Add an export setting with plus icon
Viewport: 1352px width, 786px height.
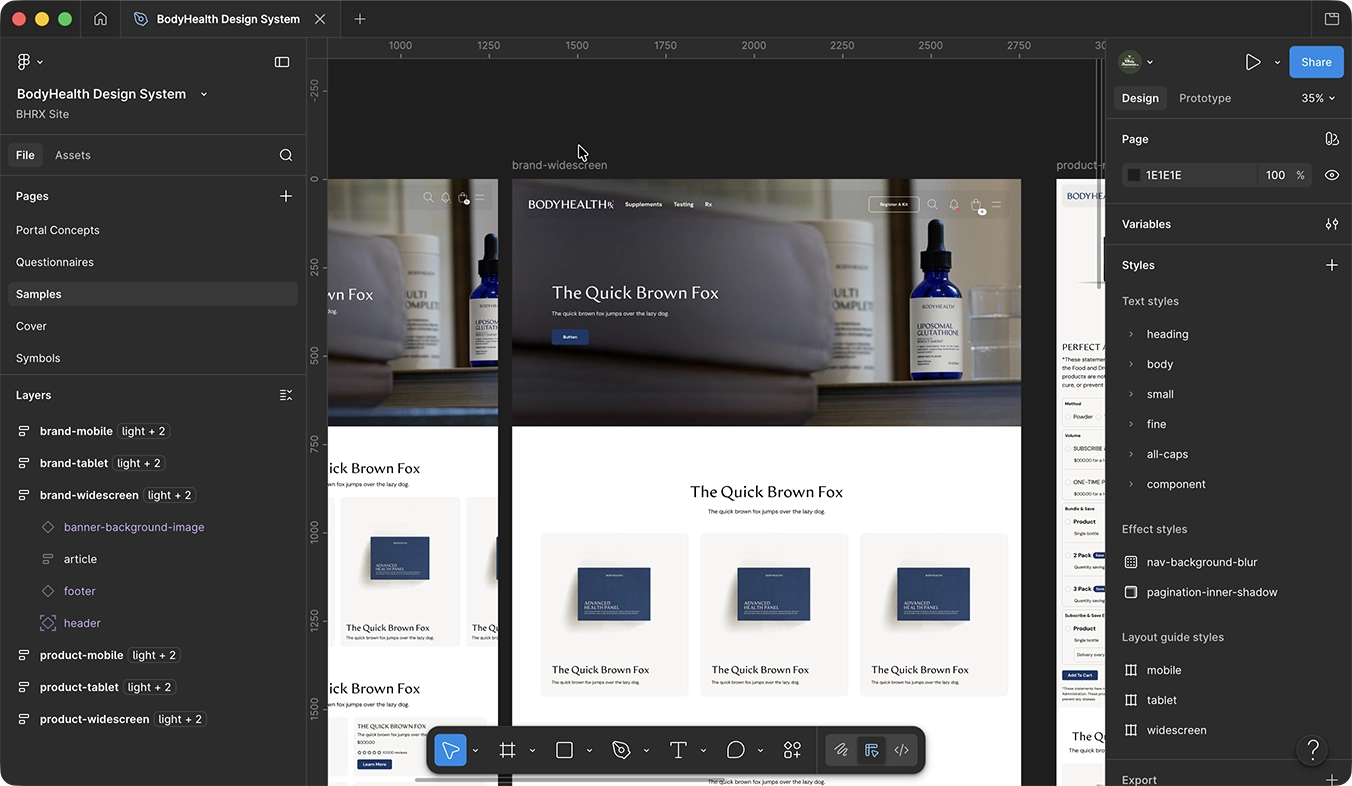click(1332, 780)
